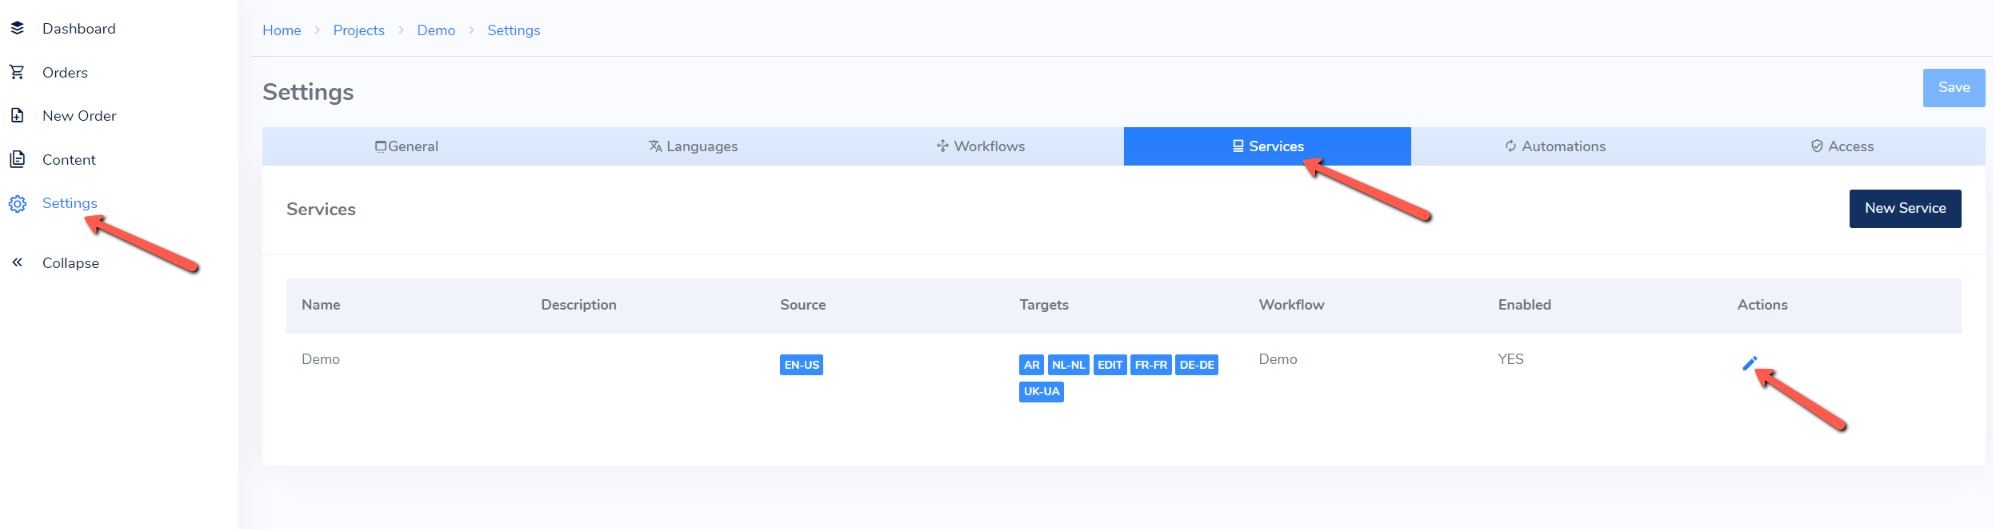Select Settings in the sidebar
Image resolution: width=1993 pixels, height=529 pixels.
click(70, 203)
